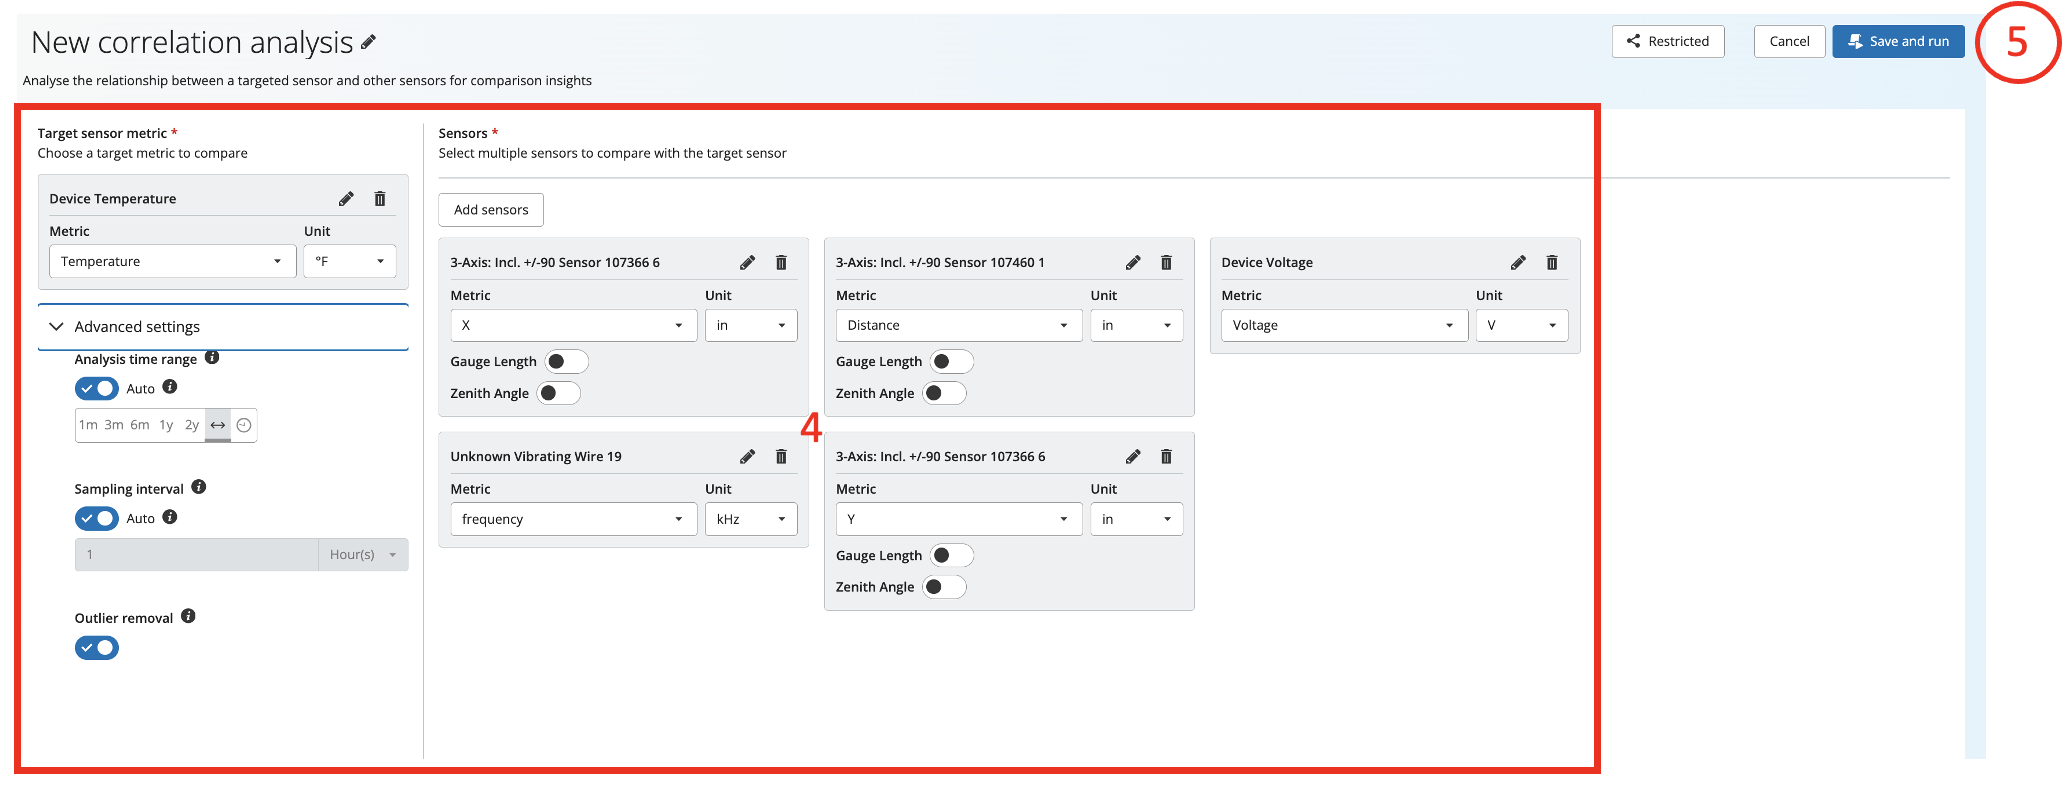Open the frequency metric dropdown
The width and height of the screenshot is (2072, 788).
[x=574, y=519]
